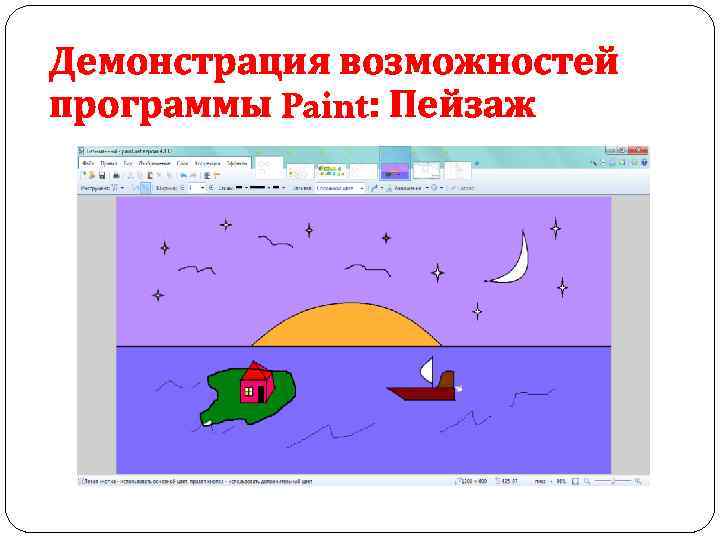The image size is (720, 540).
Task: Open the line width dropdown arrow
Action: point(202,188)
